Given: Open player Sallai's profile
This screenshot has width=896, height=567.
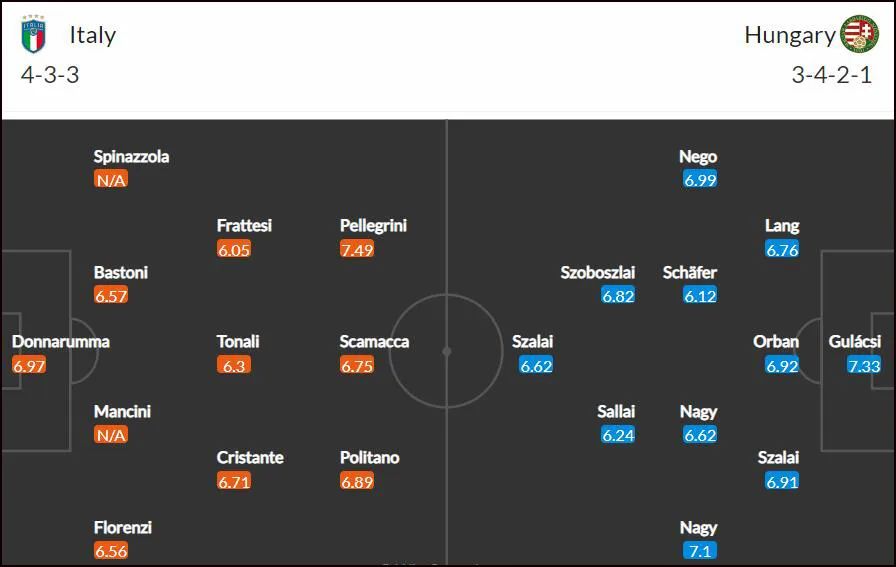Looking at the screenshot, I should point(616,411).
